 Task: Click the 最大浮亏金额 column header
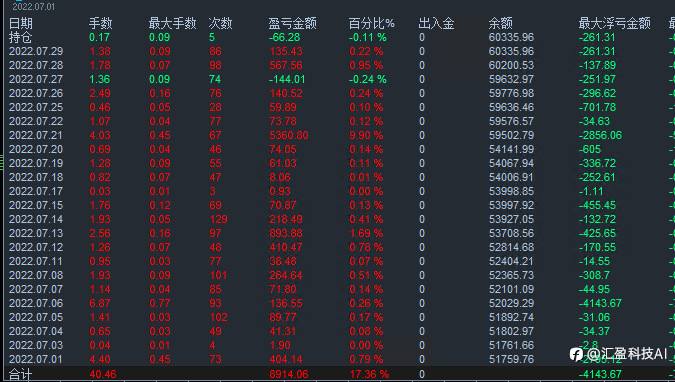point(614,23)
